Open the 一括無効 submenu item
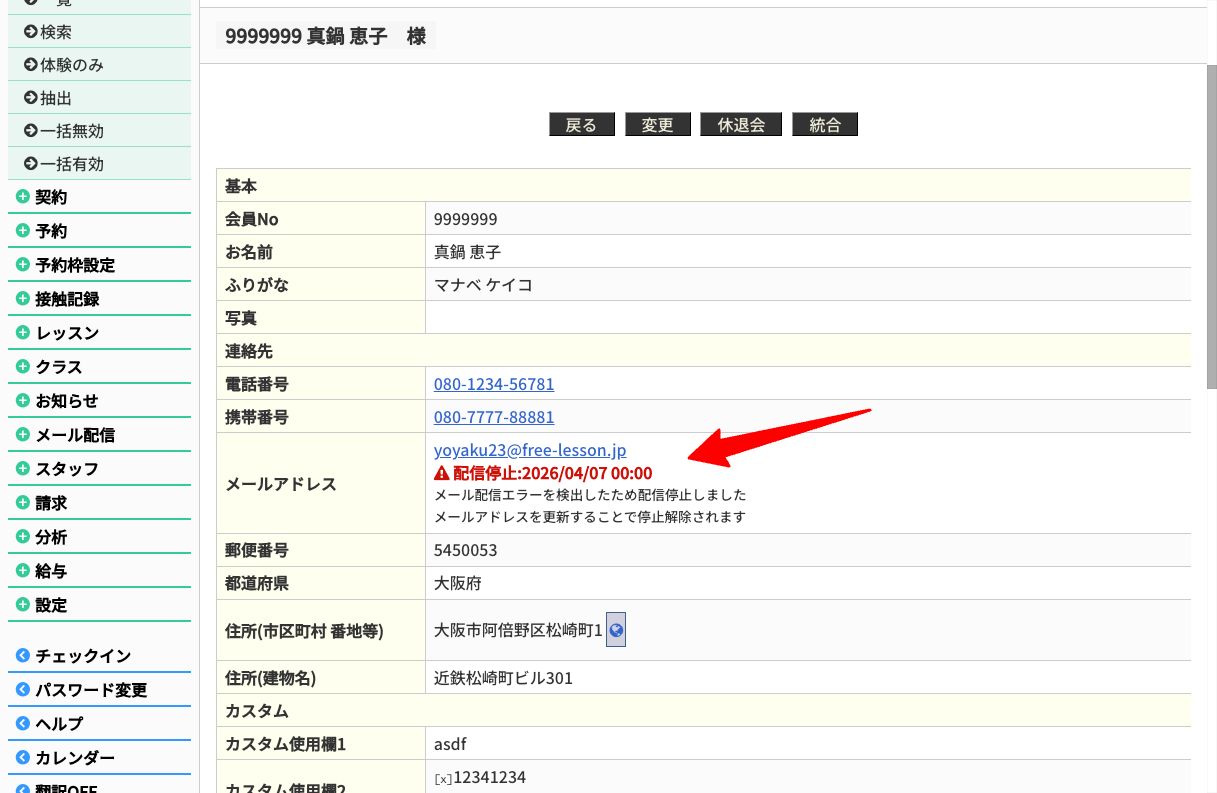1217x793 pixels. click(x=71, y=131)
